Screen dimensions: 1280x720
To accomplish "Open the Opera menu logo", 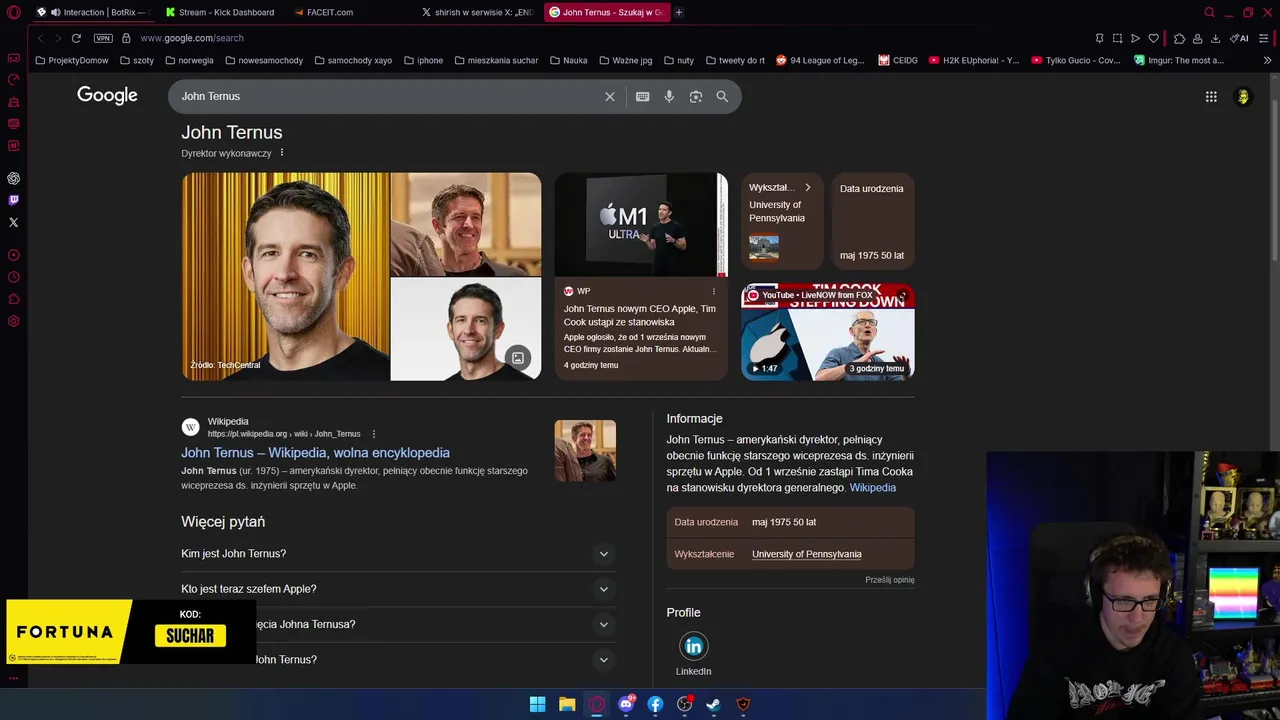I will click(x=13, y=12).
